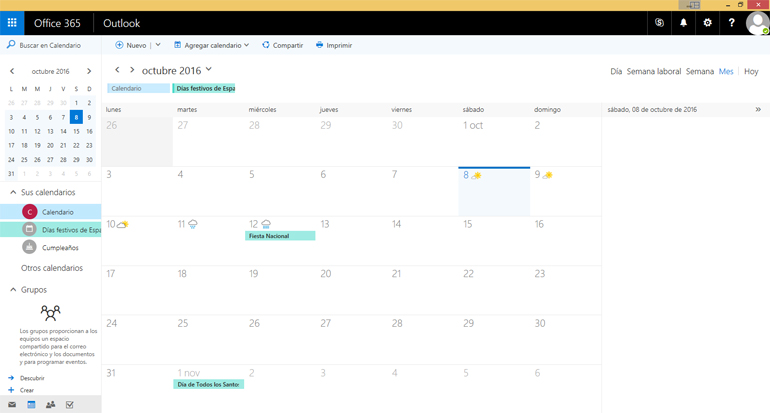Open People view from bottom bar
770x413 pixels.
[50, 405]
